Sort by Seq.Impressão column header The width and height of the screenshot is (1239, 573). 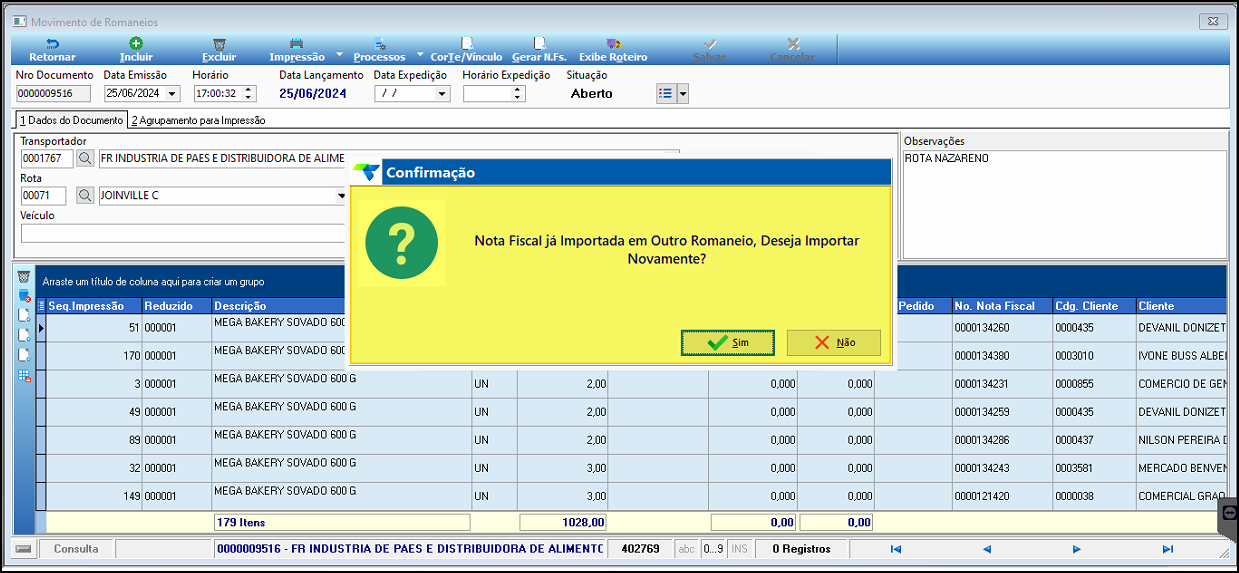click(93, 306)
